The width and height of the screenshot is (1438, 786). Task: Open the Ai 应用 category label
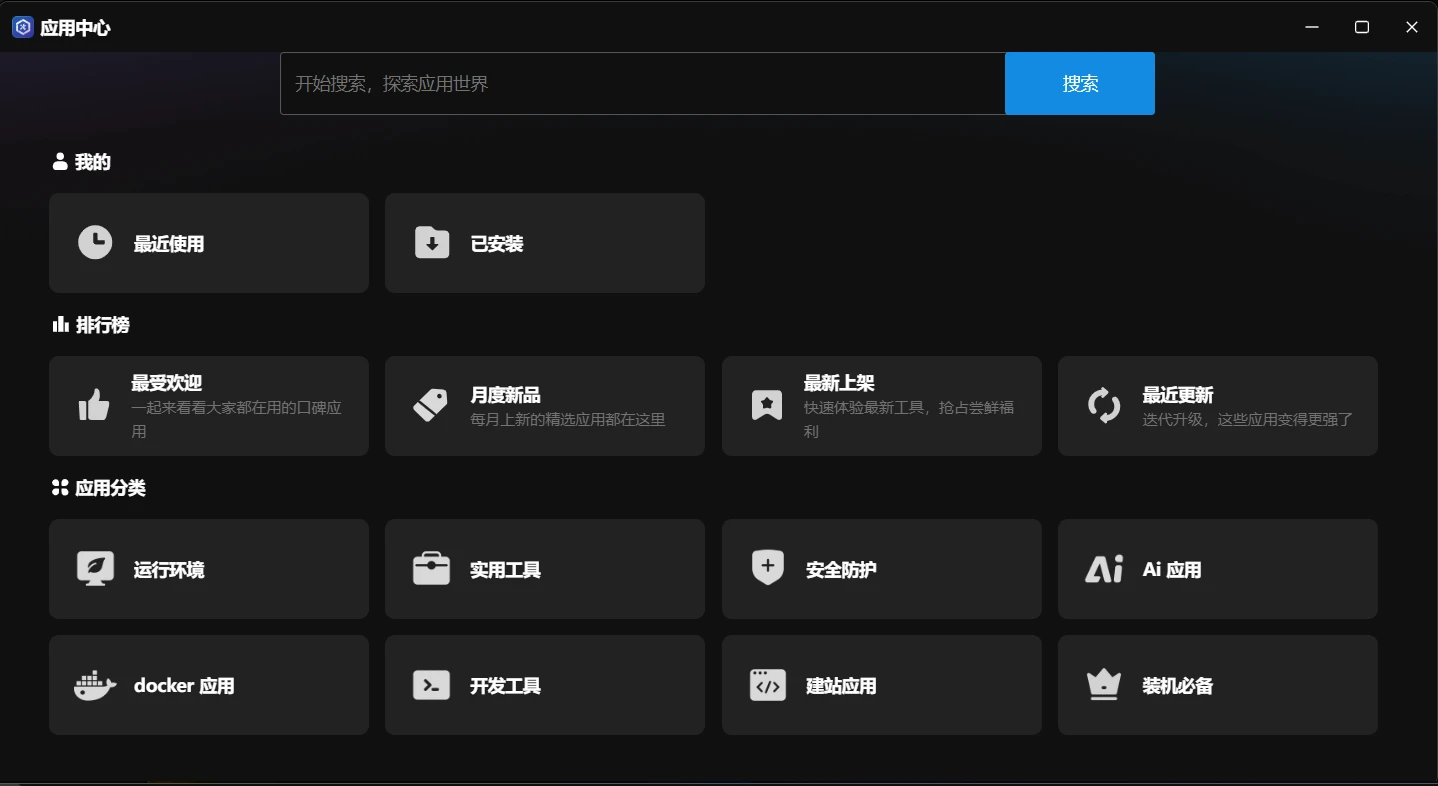pos(1172,570)
